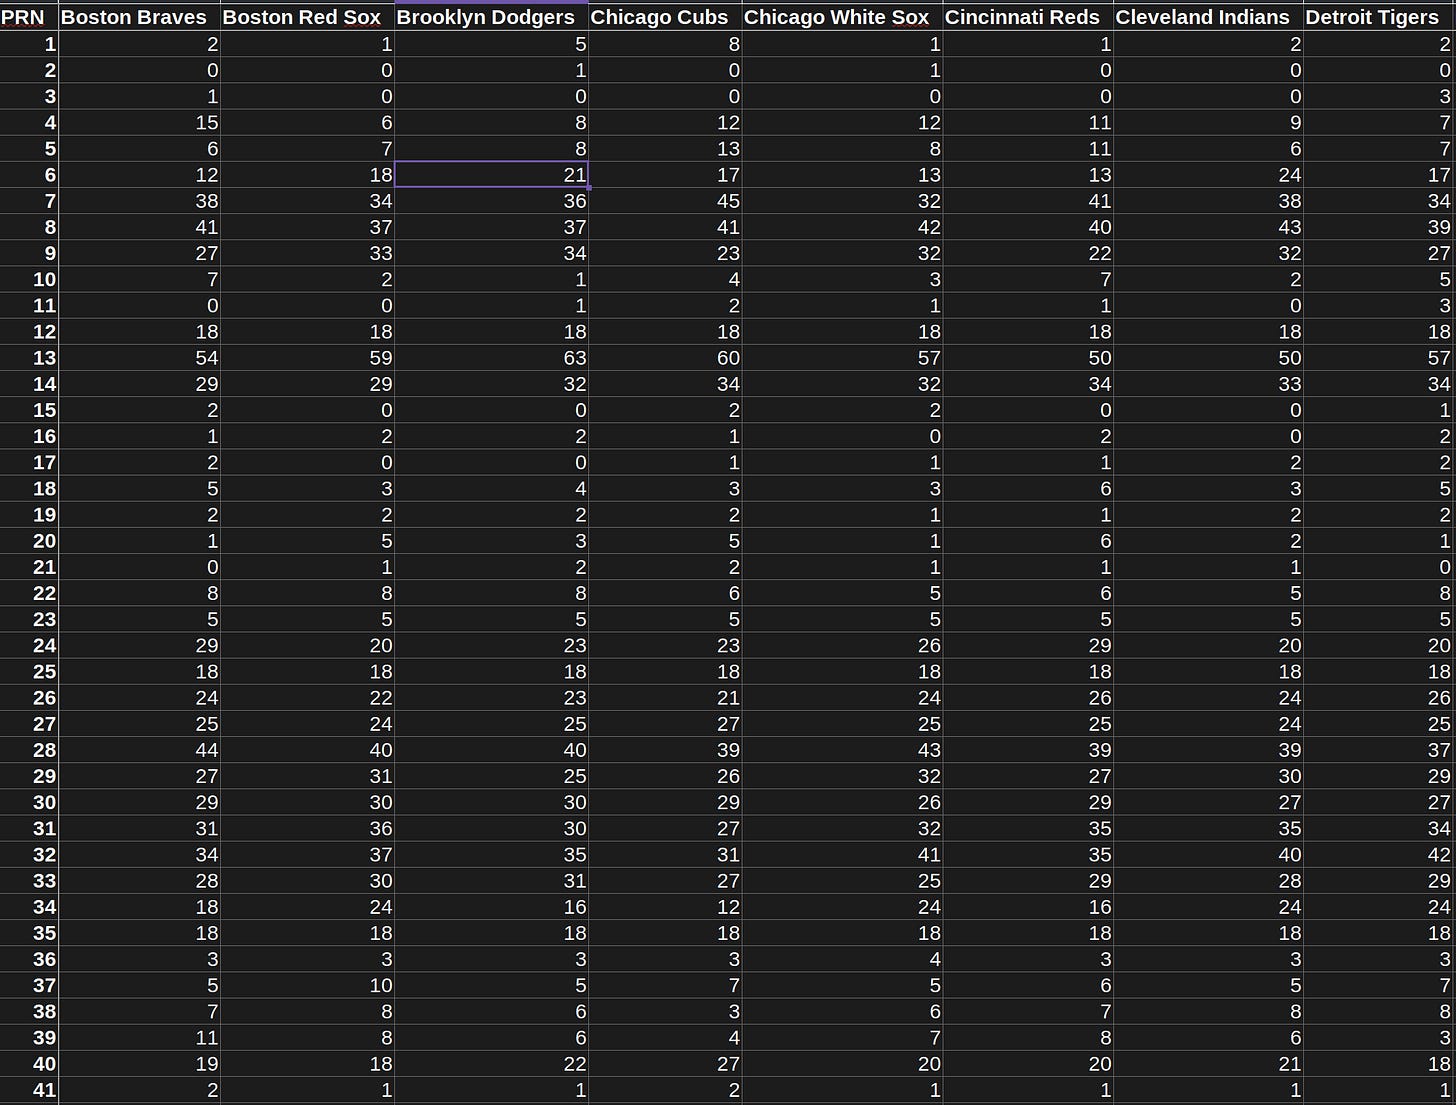Select Chicago Cubs value 60 in PRN 13

tap(665, 357)
